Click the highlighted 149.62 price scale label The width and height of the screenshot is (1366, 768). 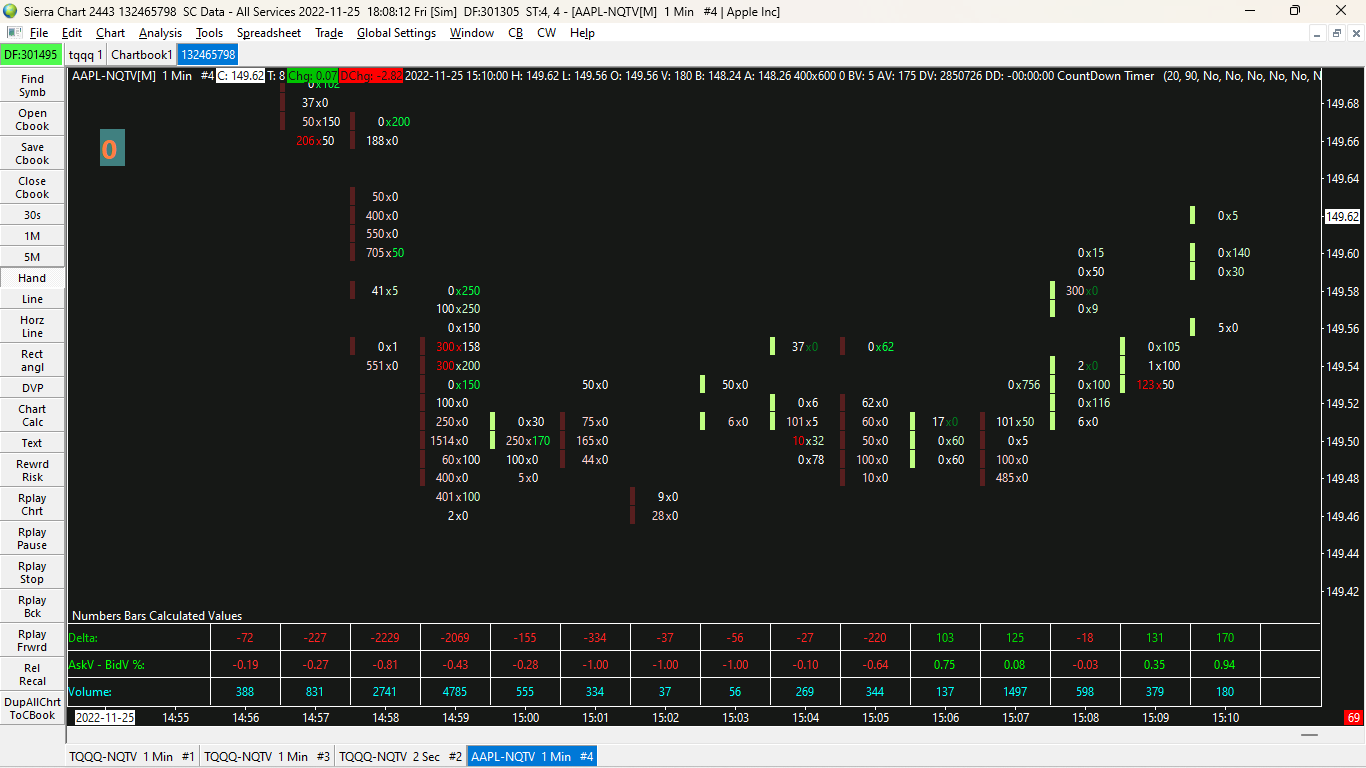(x=1341, y=216)
